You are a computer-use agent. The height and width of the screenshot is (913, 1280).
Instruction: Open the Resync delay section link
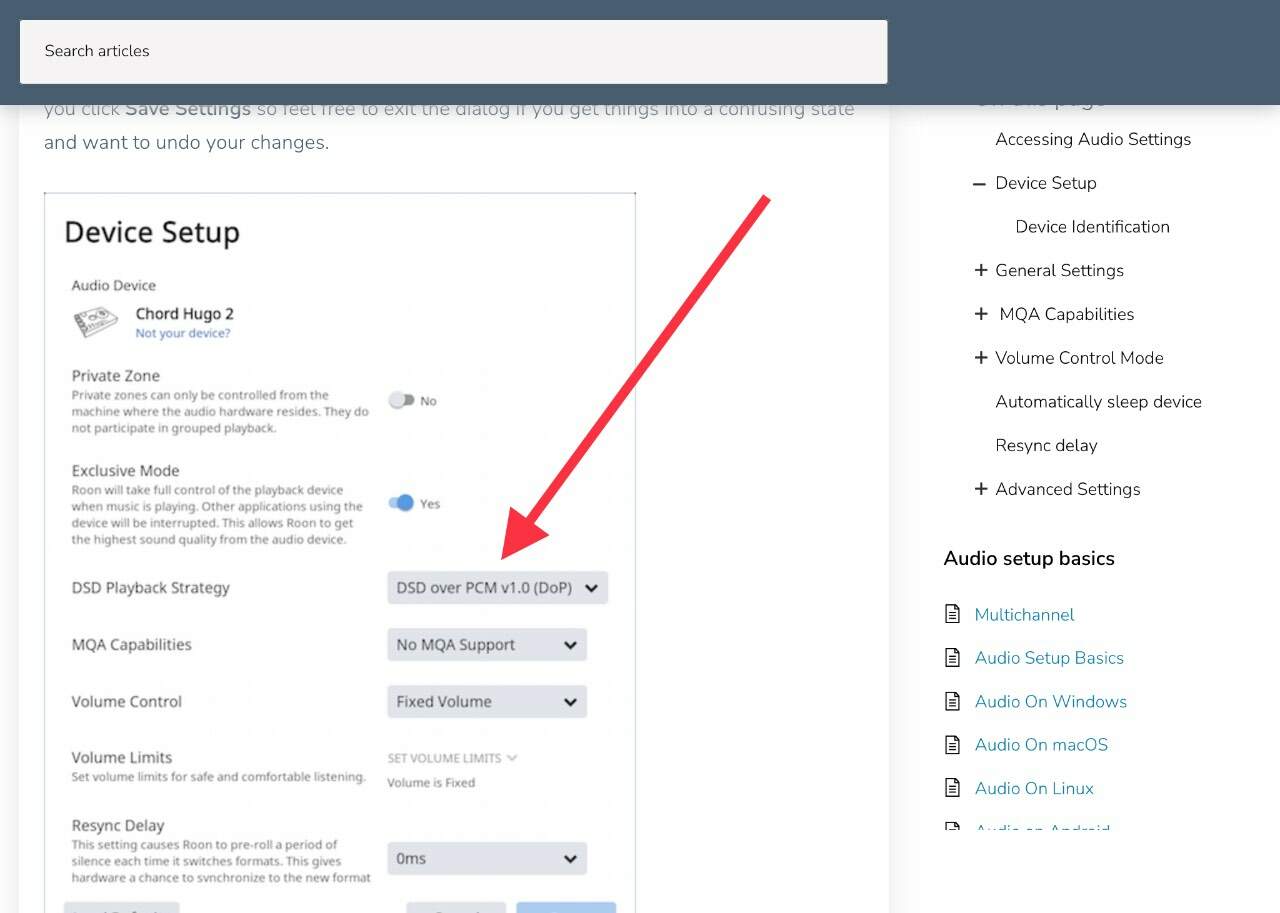[1046, 445]
